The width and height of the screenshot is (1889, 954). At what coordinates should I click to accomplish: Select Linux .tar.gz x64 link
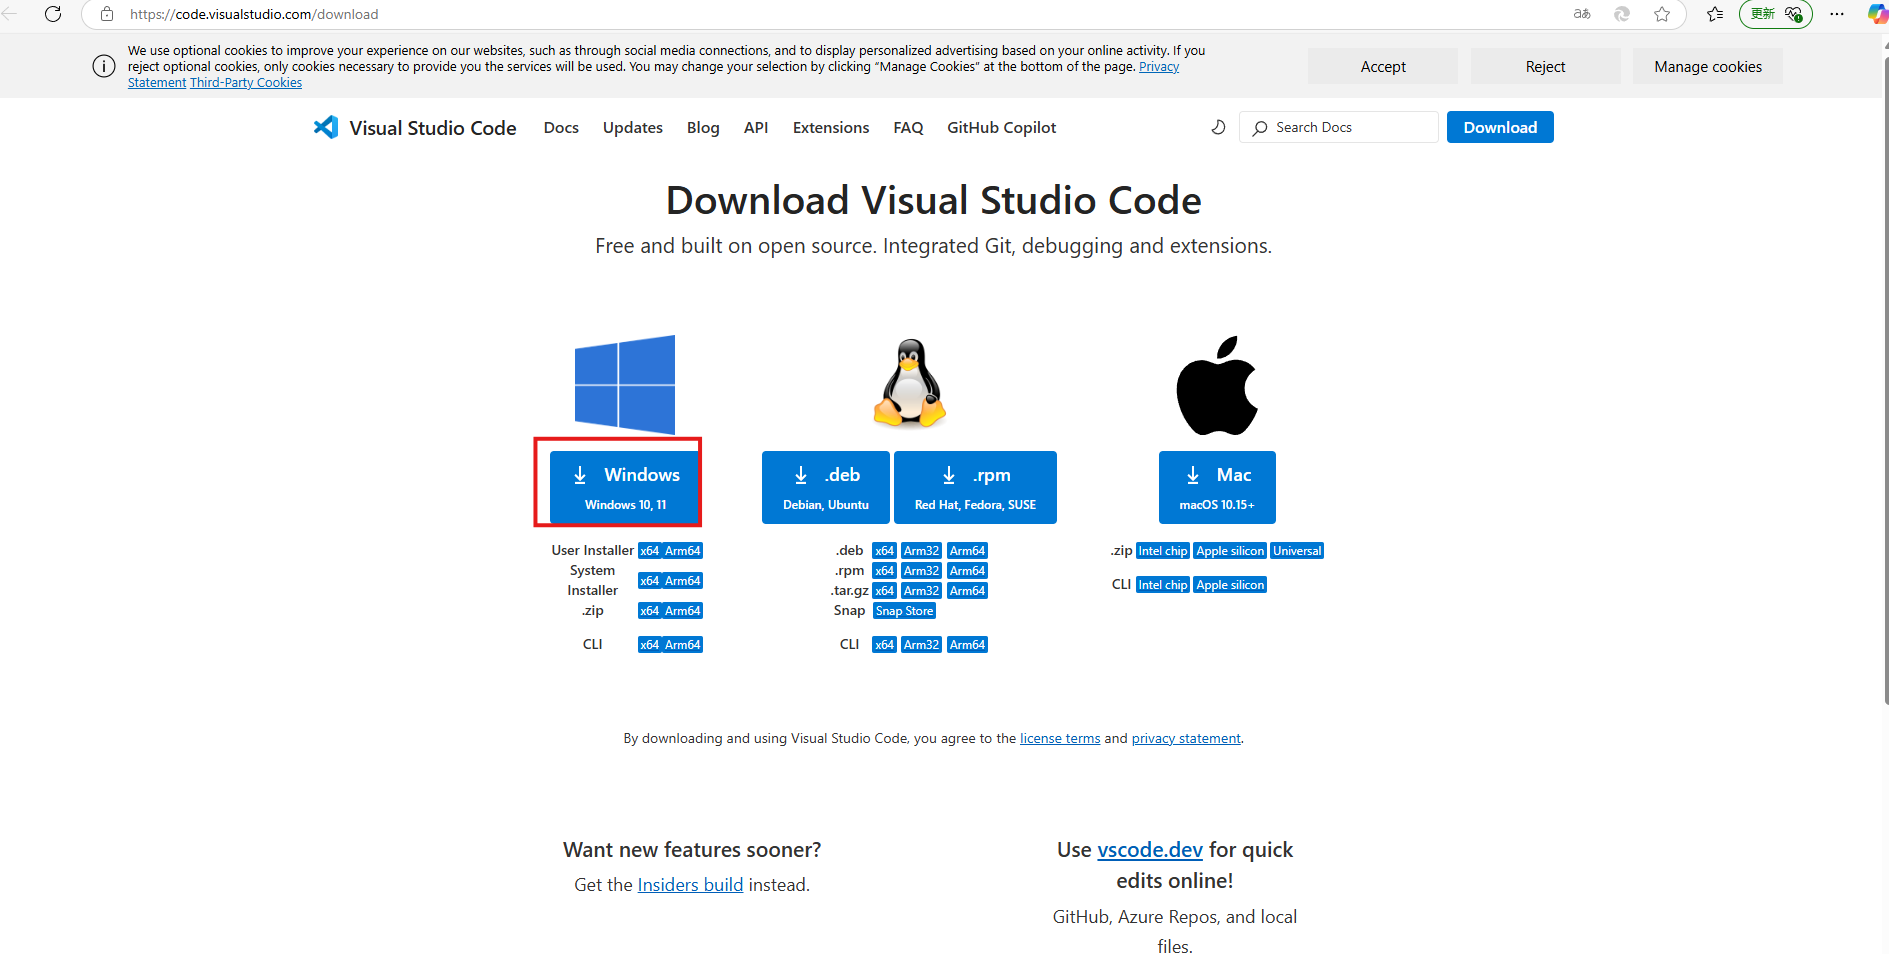884,591
